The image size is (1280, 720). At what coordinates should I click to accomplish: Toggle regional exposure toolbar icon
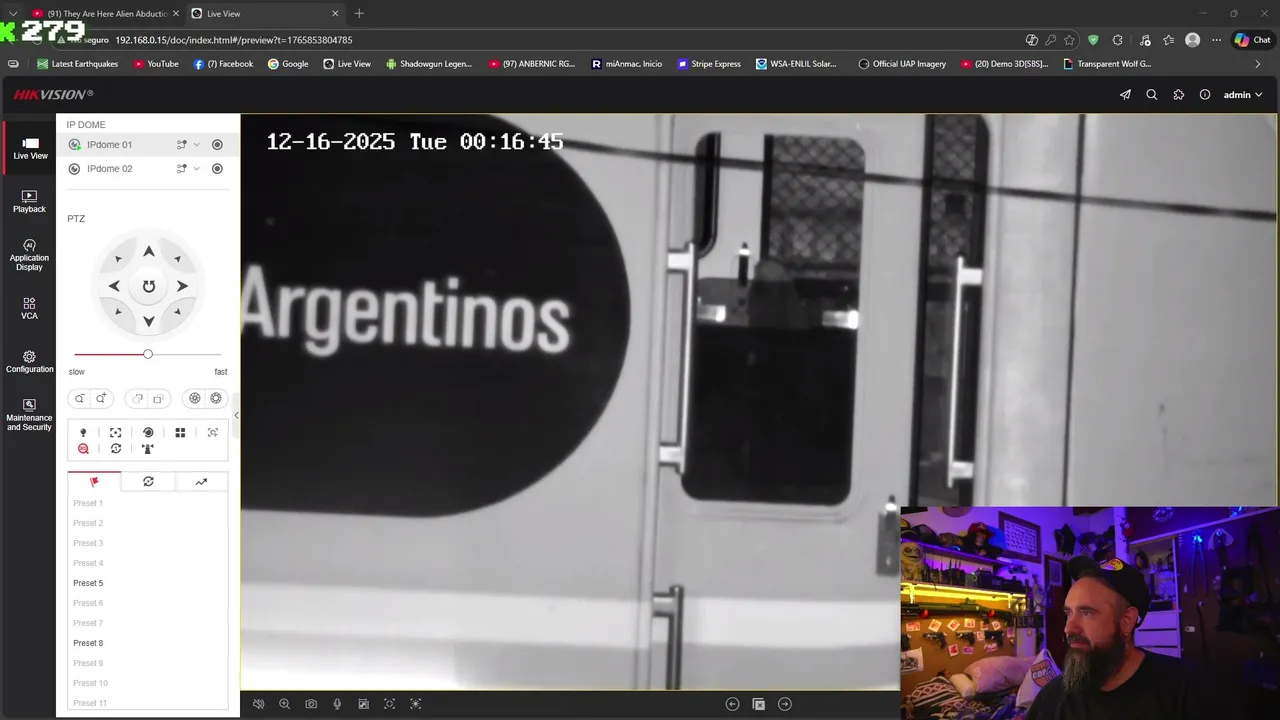(x=416, y=704)
